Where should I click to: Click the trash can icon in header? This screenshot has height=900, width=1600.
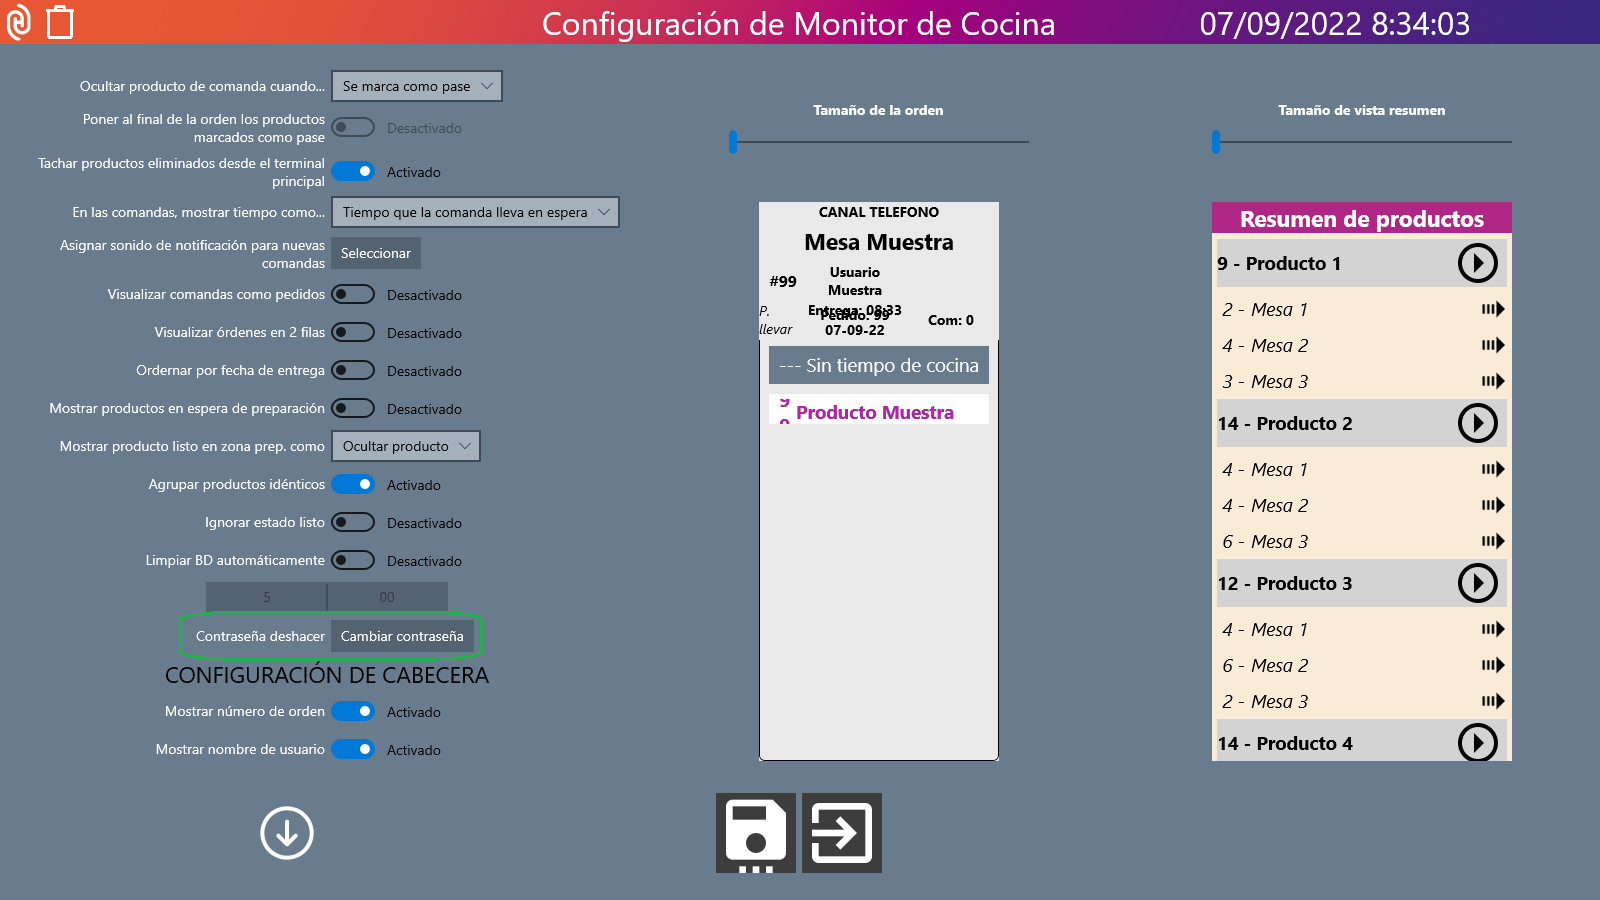(60, 22)
